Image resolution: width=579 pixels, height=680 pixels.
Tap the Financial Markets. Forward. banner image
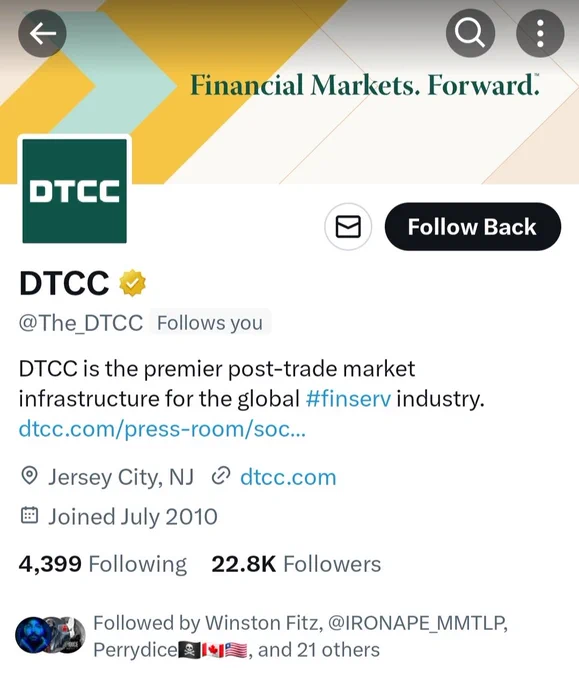[x=364, y=85]
